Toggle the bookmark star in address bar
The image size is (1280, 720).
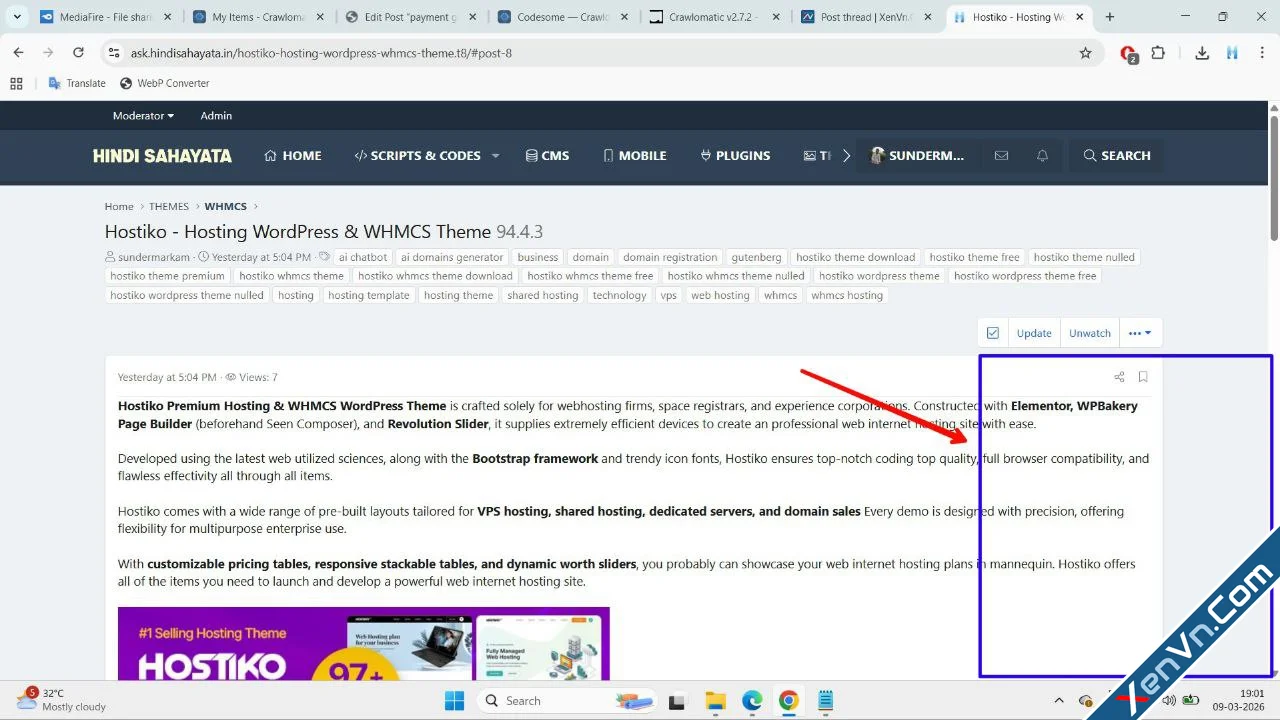click(x=1085, y=53)
